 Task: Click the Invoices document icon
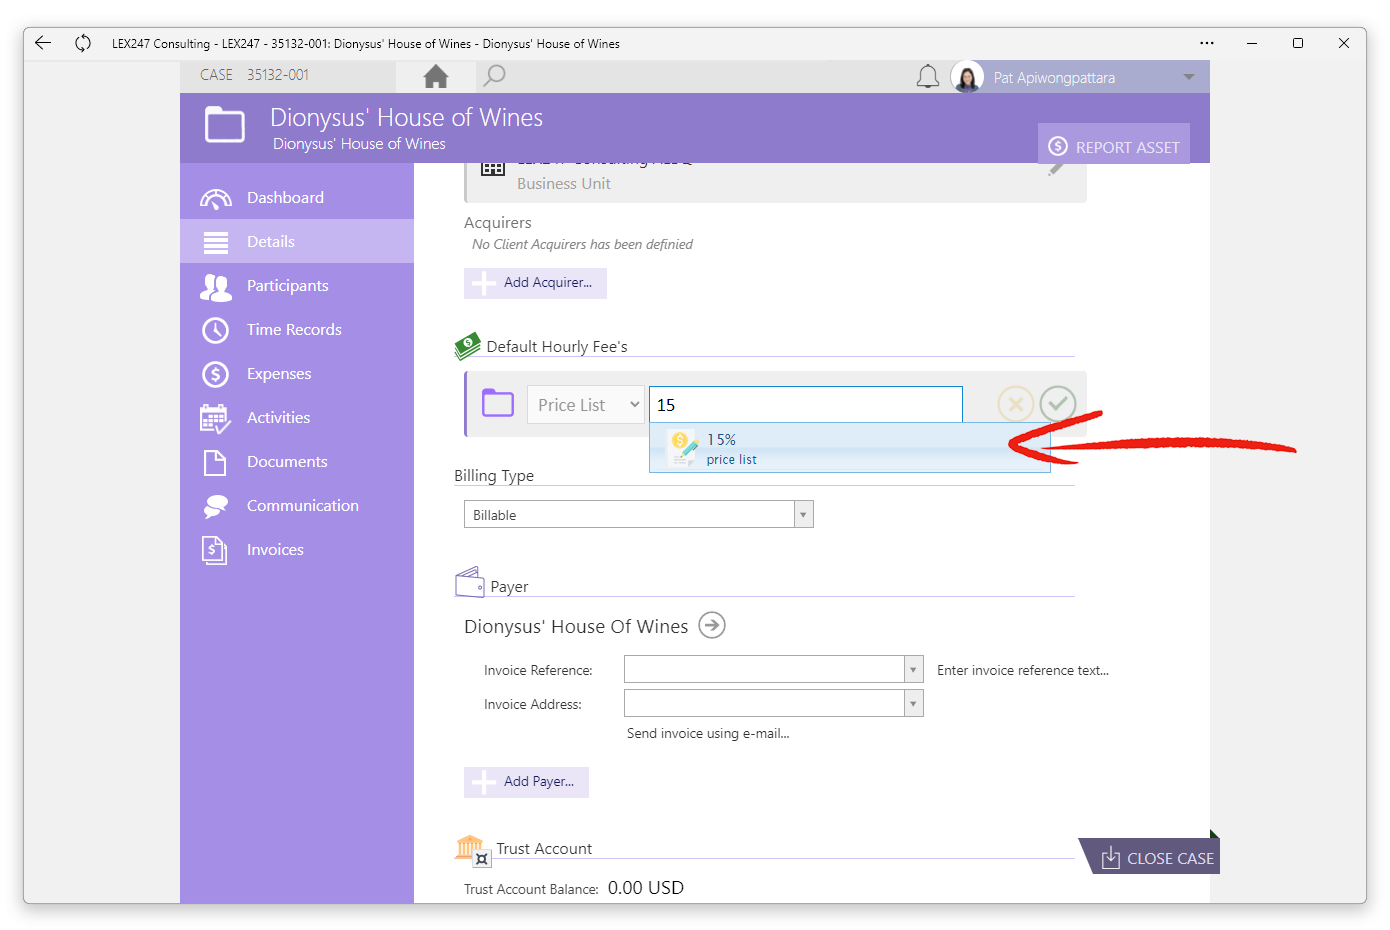click(215, 550)
